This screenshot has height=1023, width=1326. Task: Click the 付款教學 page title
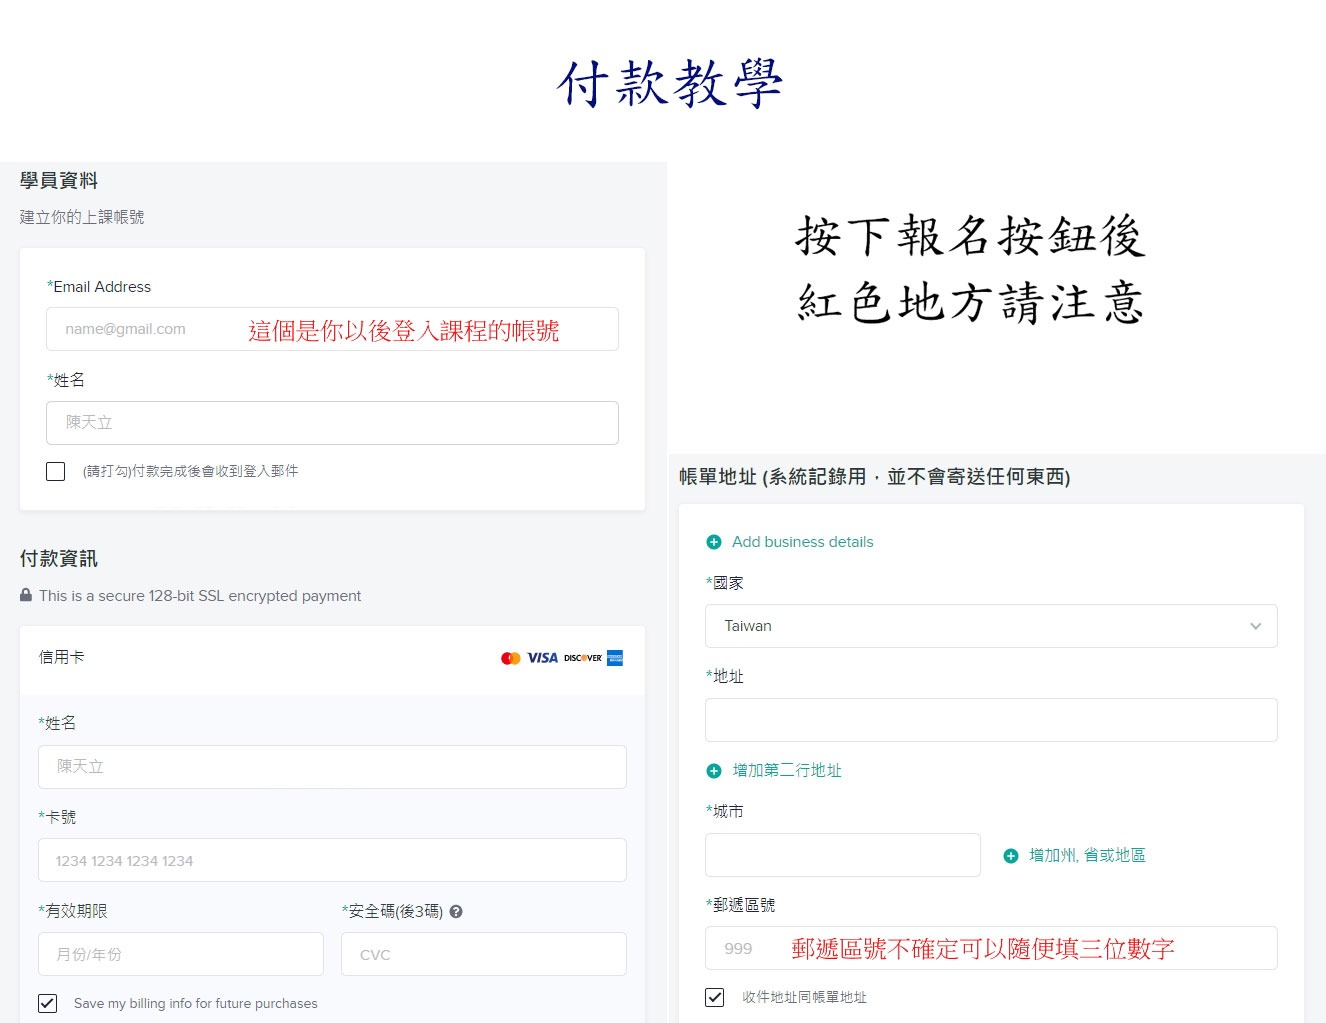click(x=670, y=83)
